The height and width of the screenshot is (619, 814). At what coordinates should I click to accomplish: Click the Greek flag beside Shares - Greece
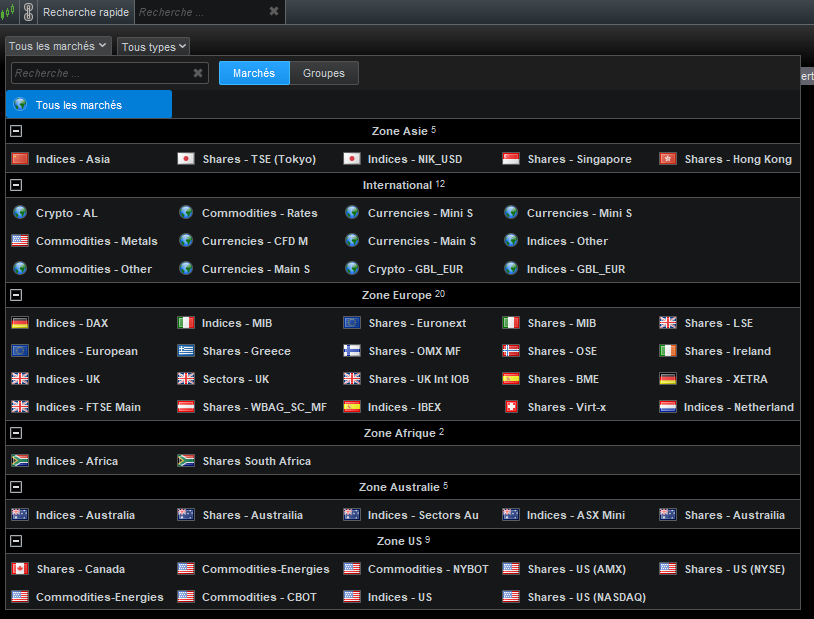click(x=186, y=351)
